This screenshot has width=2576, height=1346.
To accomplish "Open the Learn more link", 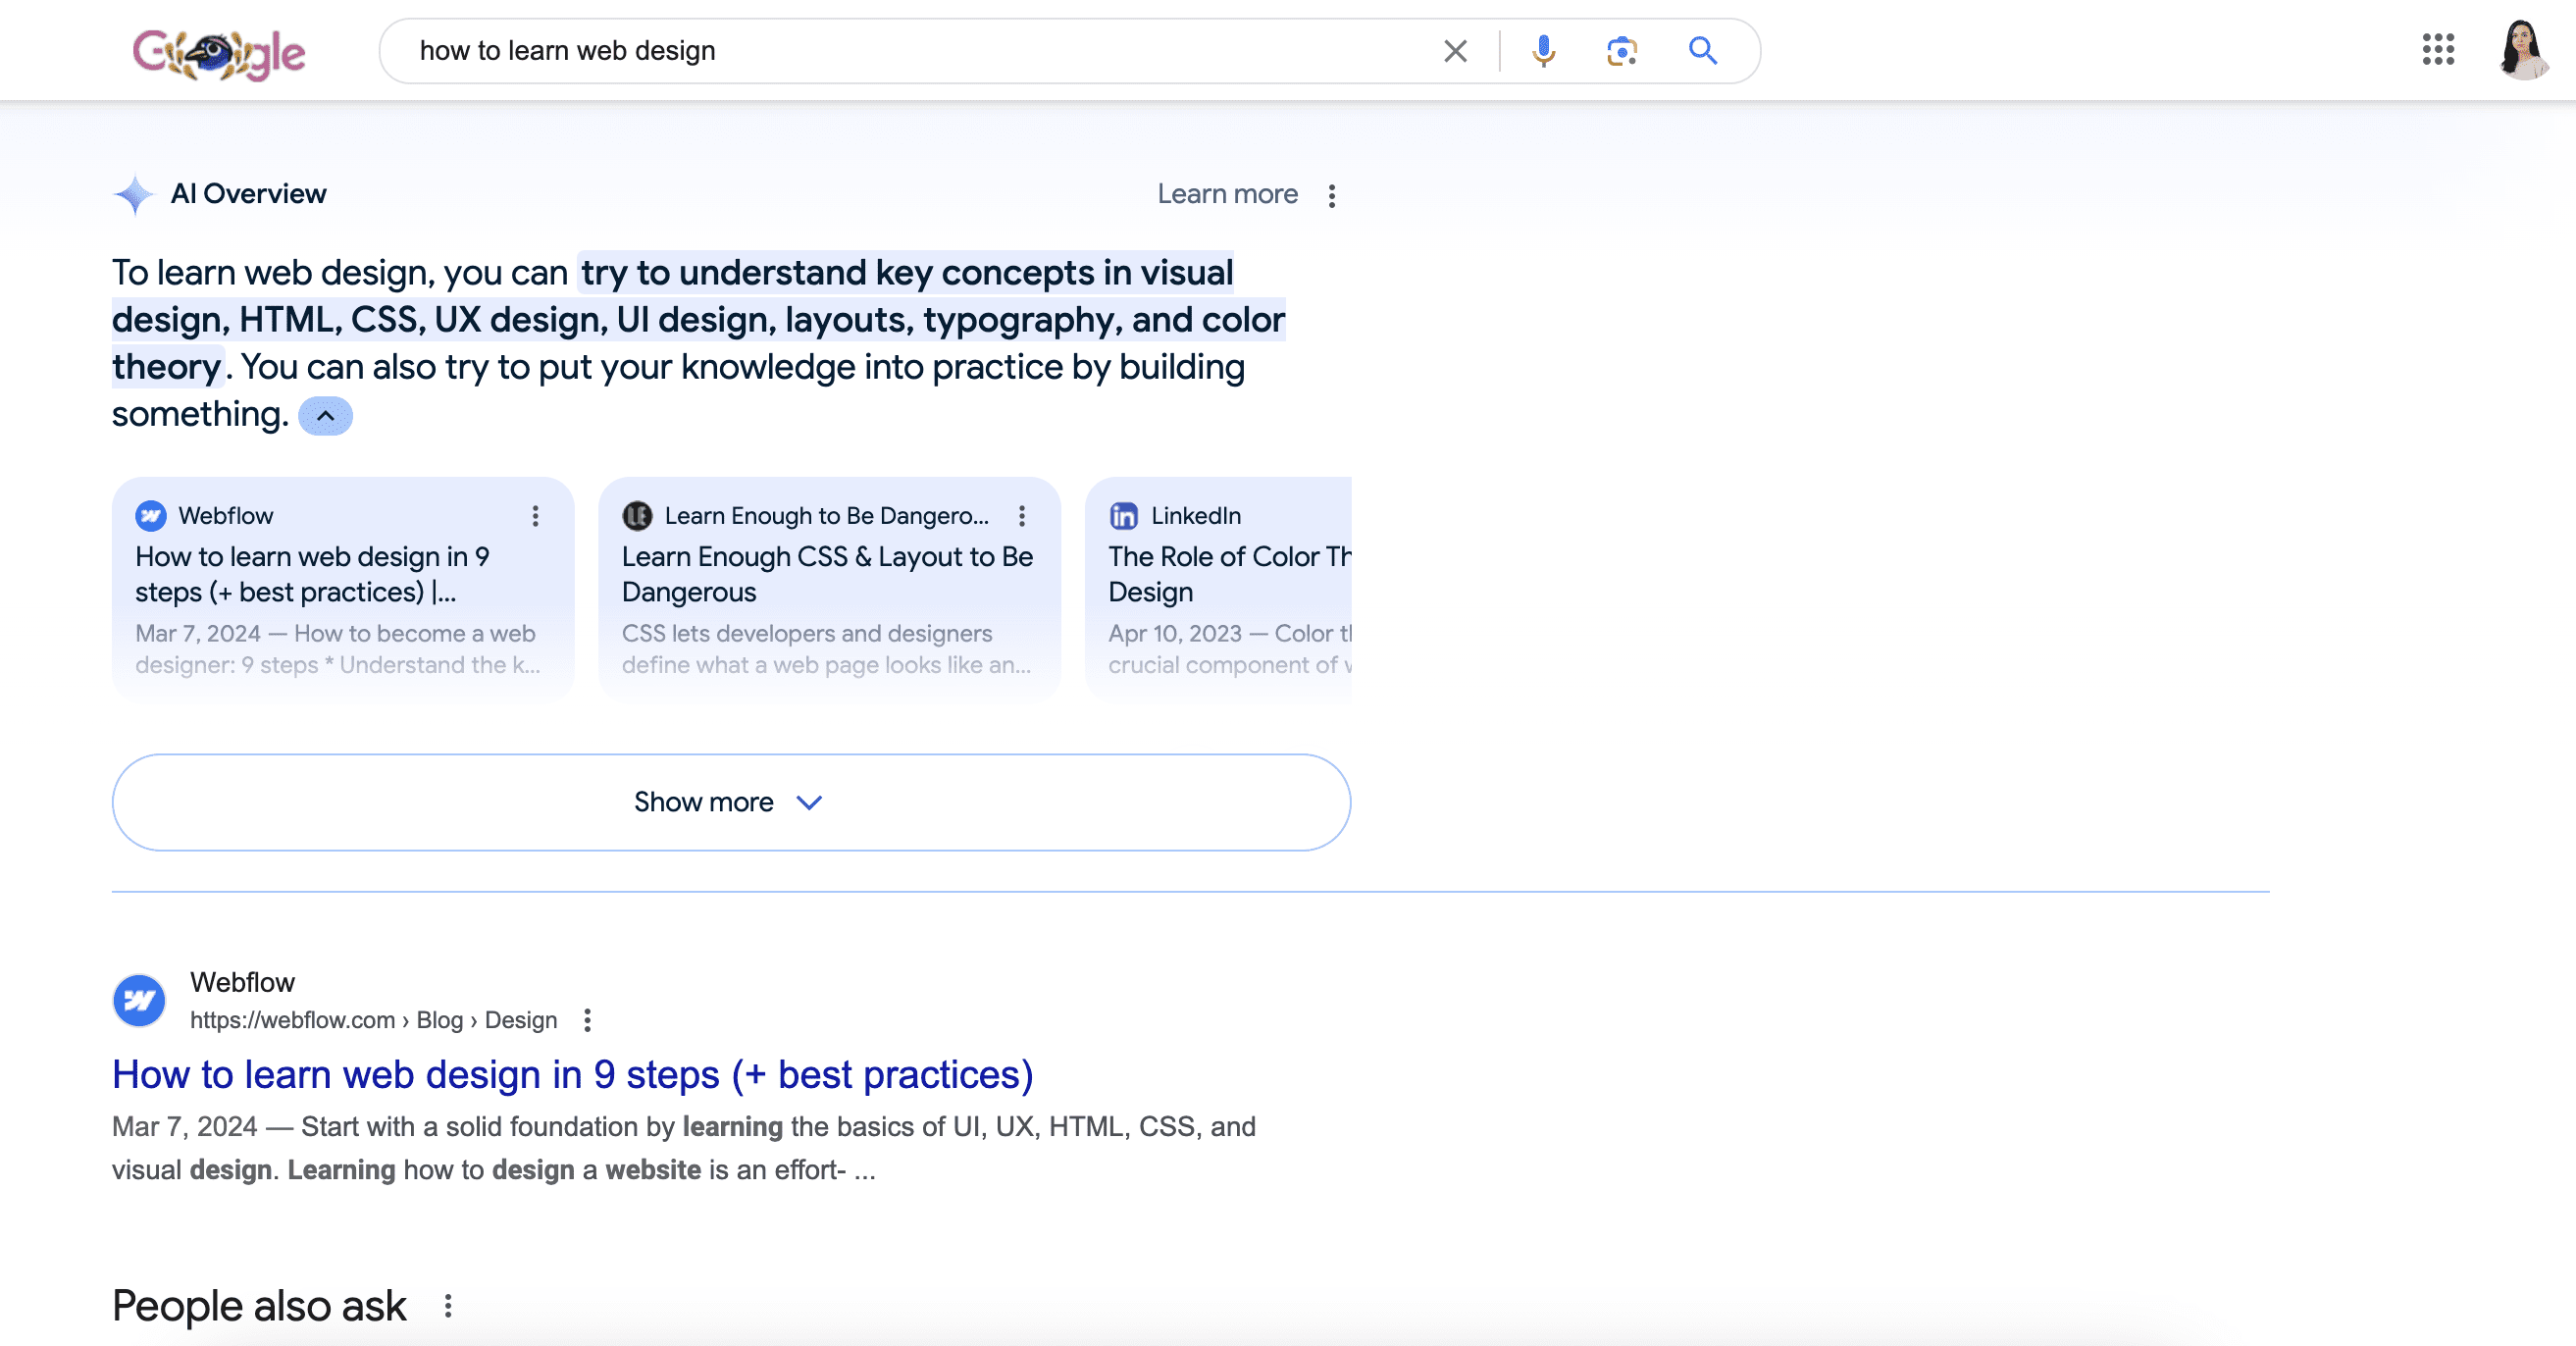I will point(1227,194).
